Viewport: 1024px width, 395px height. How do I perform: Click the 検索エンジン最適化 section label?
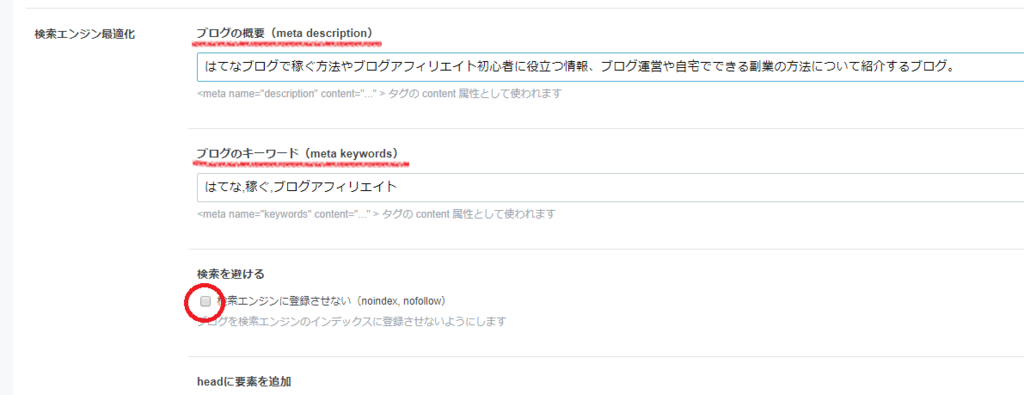(85, 34)
